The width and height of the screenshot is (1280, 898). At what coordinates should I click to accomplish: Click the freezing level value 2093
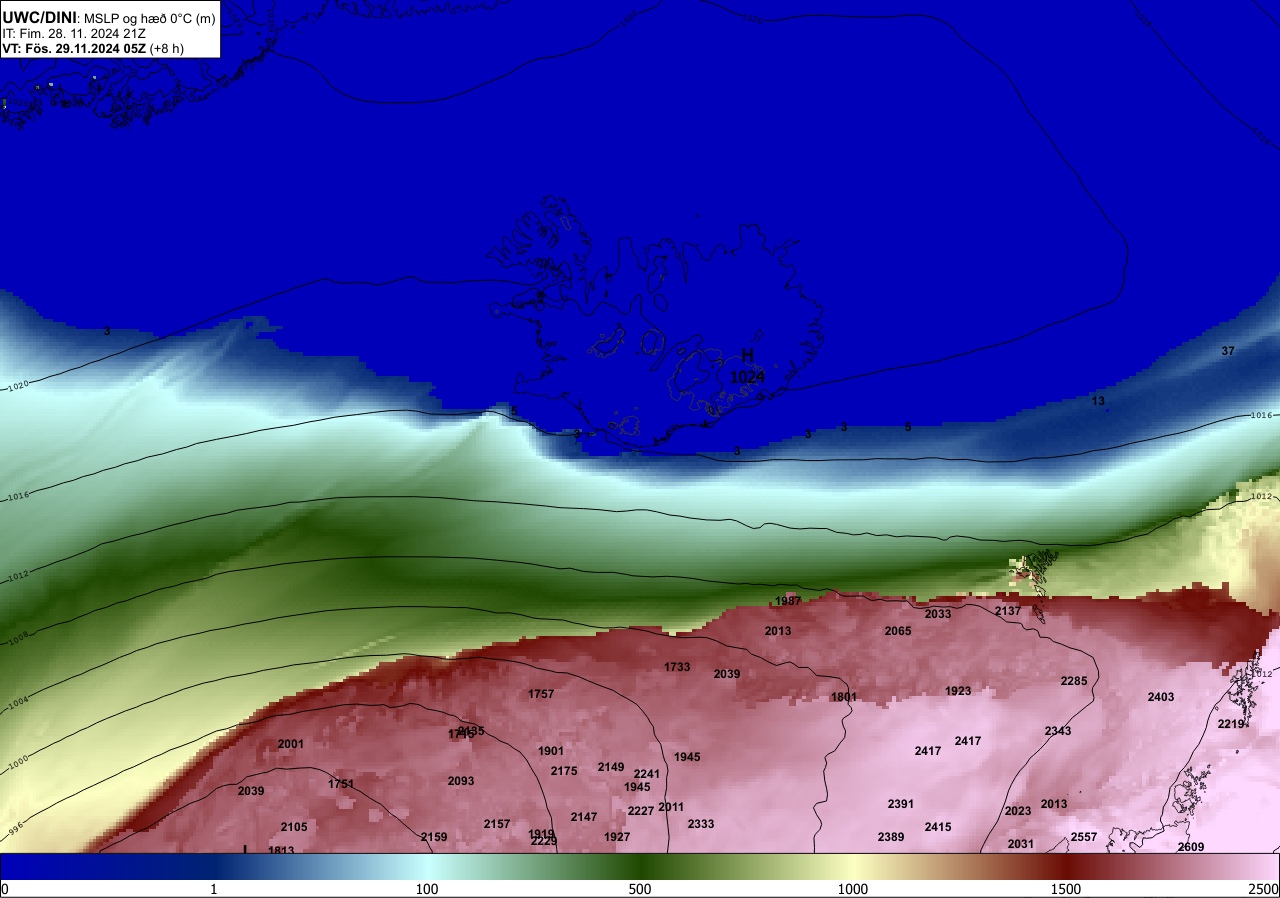pyautogui.click(x=461, y=781)
